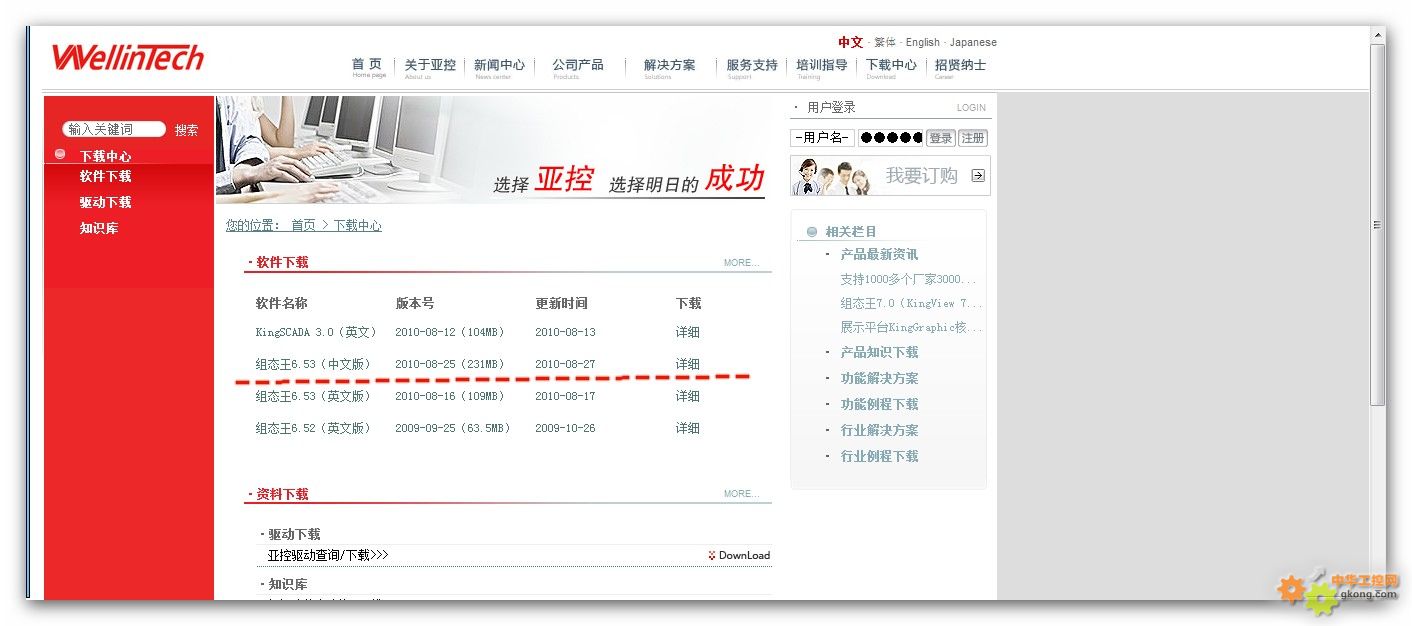The width and height of the screenshot is (1412, 626).
Task: Click the 搜索 search button
Action: pos(187,130)
